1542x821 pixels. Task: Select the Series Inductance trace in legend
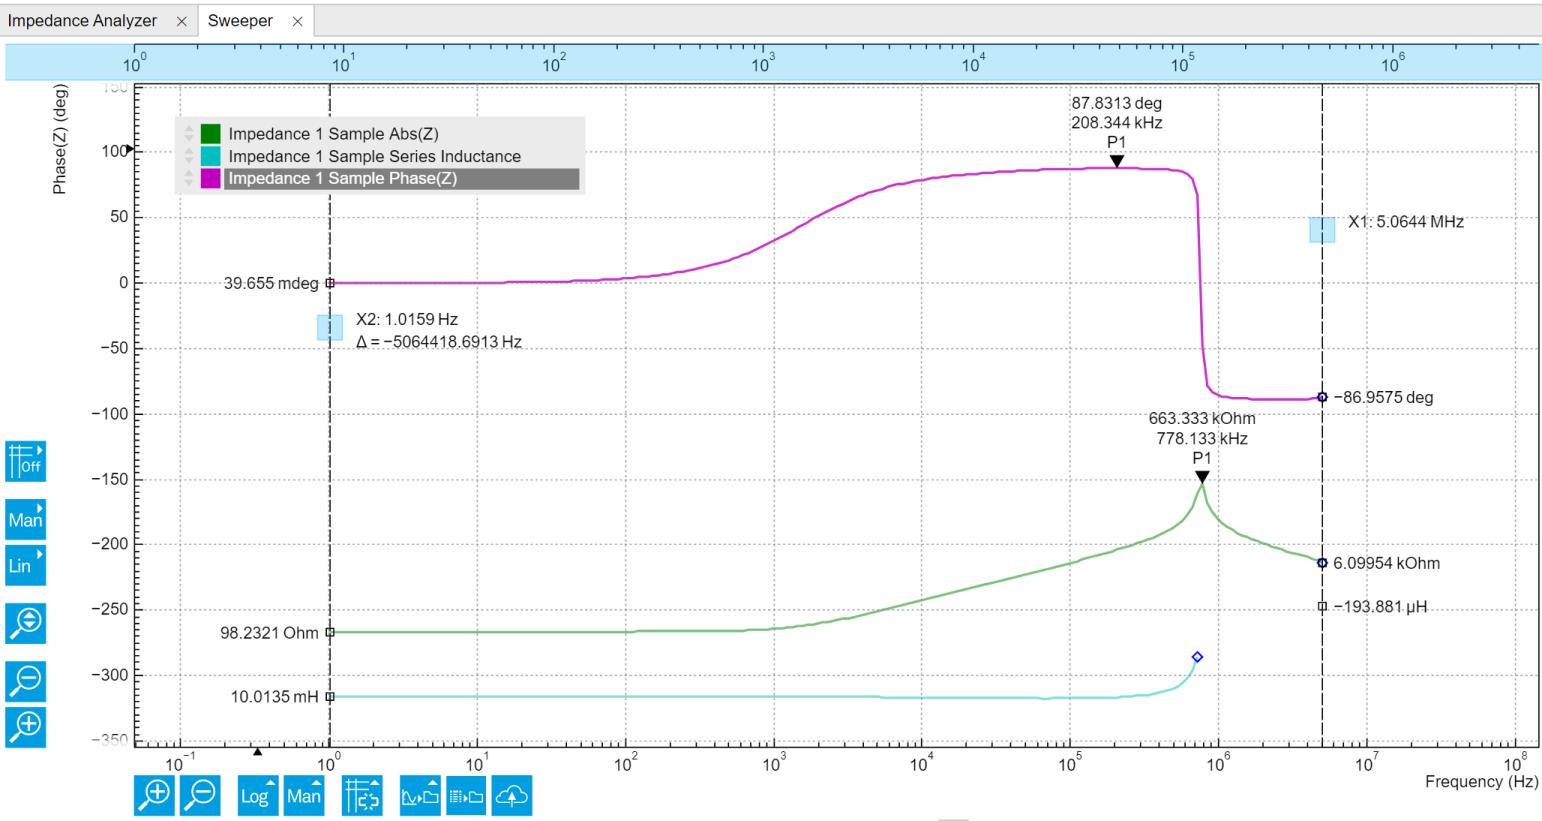pyautogui.click(x=374, y=156)
